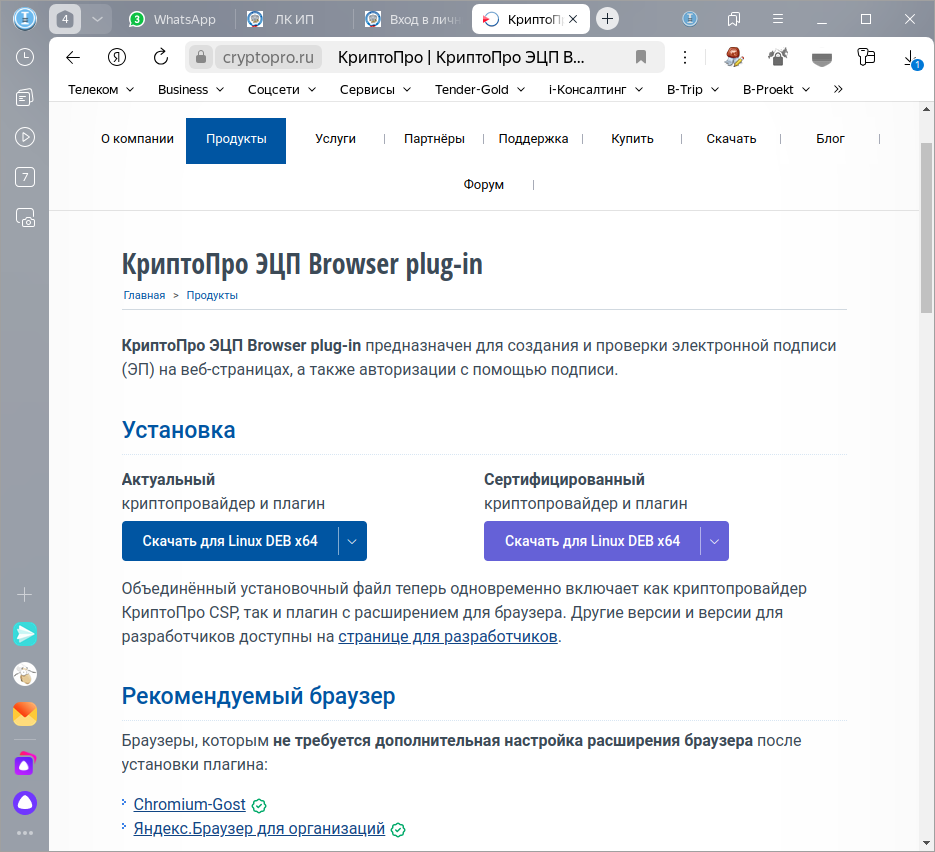Screen dimensions: 935x852
Task: Go to Главная breadcrumb link
Action: 144,295
